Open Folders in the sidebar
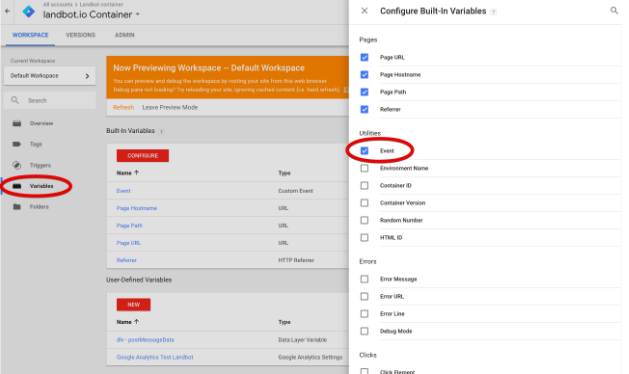The height and width of the screenshot is (374, 629). (39, 207)
